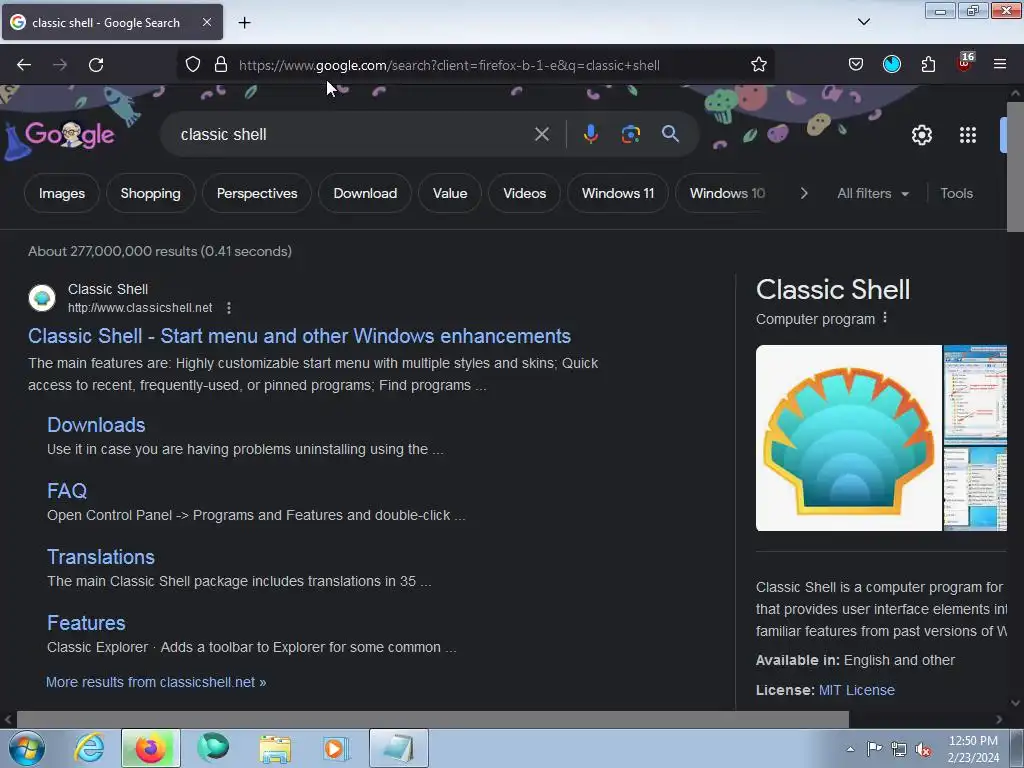
Task: Click the horizontal page scrollbar
Action: (432, 720)
